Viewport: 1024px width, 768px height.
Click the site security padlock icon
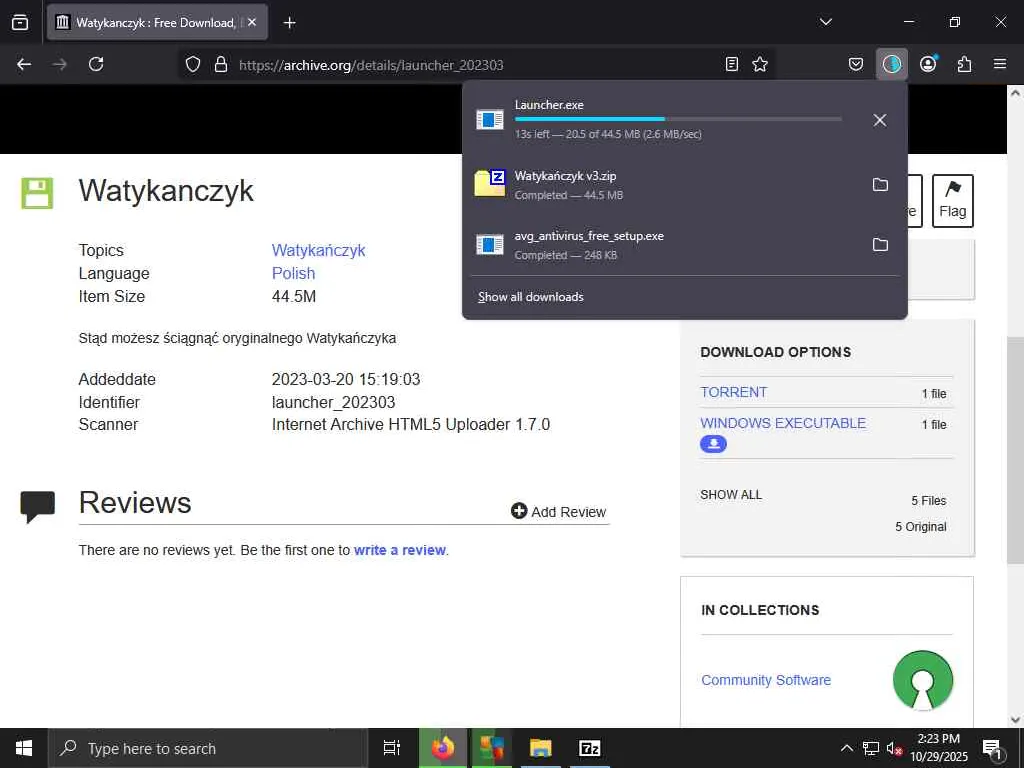(x=221, y=64)
